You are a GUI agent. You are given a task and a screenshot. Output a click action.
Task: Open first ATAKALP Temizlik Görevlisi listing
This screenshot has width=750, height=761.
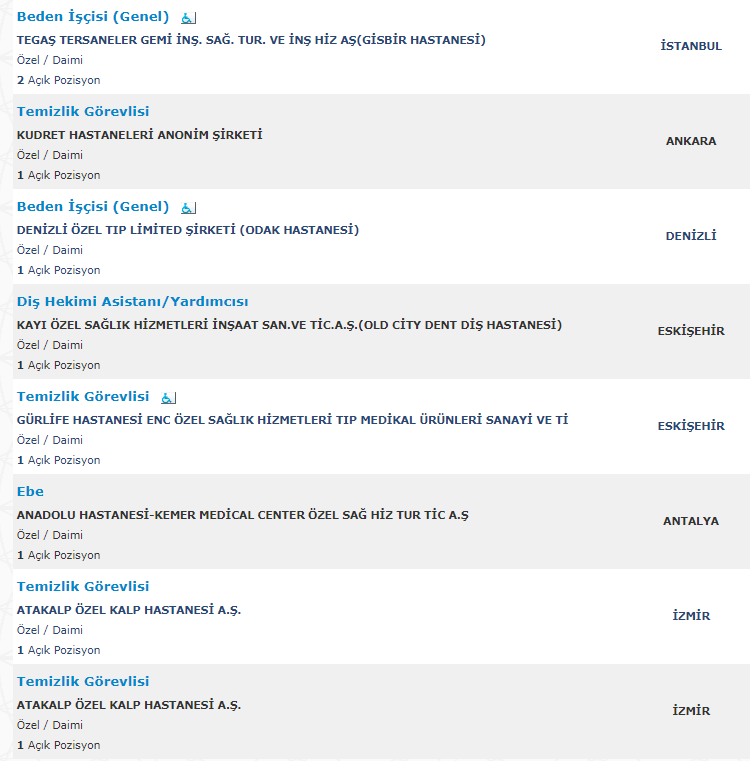pos(83,586)
